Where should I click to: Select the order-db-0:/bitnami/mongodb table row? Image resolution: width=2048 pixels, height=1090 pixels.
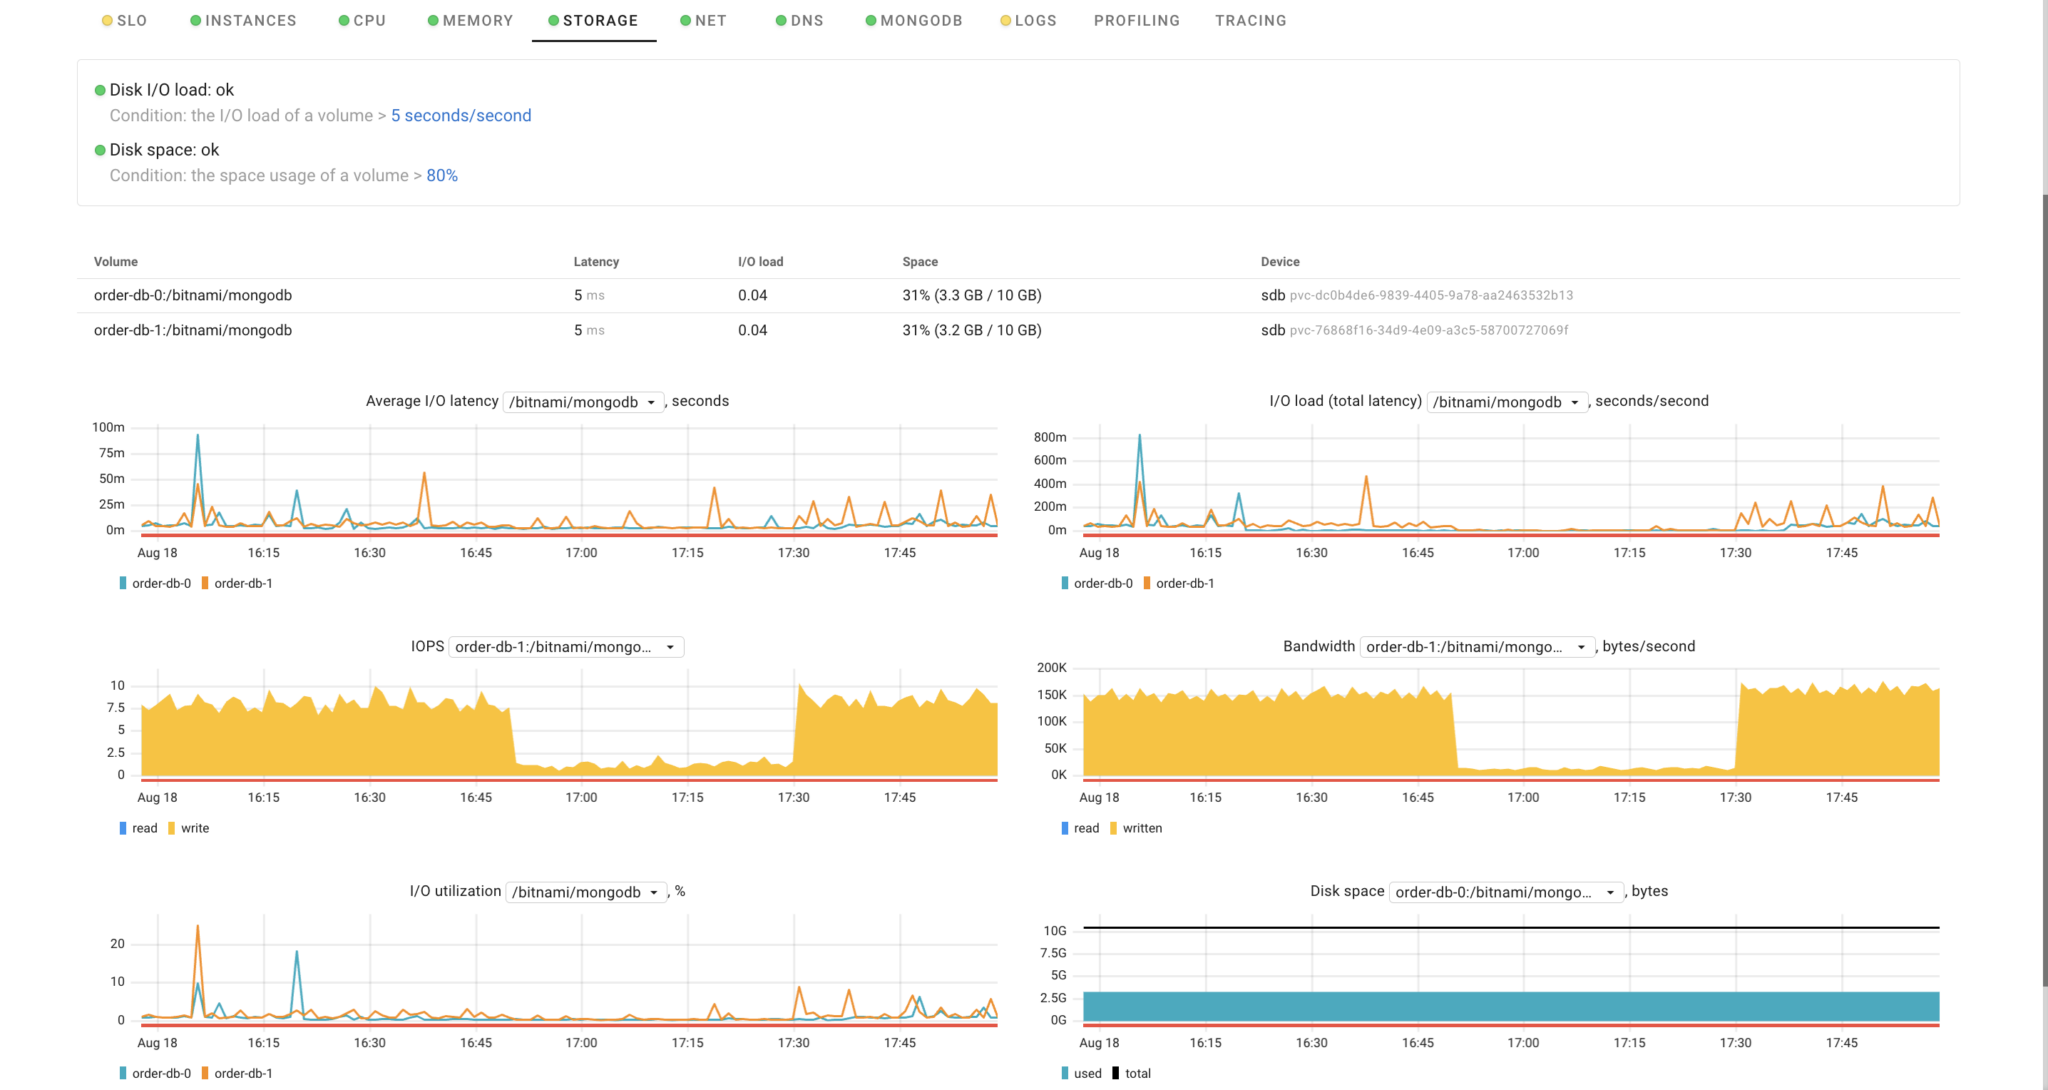tap(192, 295)
